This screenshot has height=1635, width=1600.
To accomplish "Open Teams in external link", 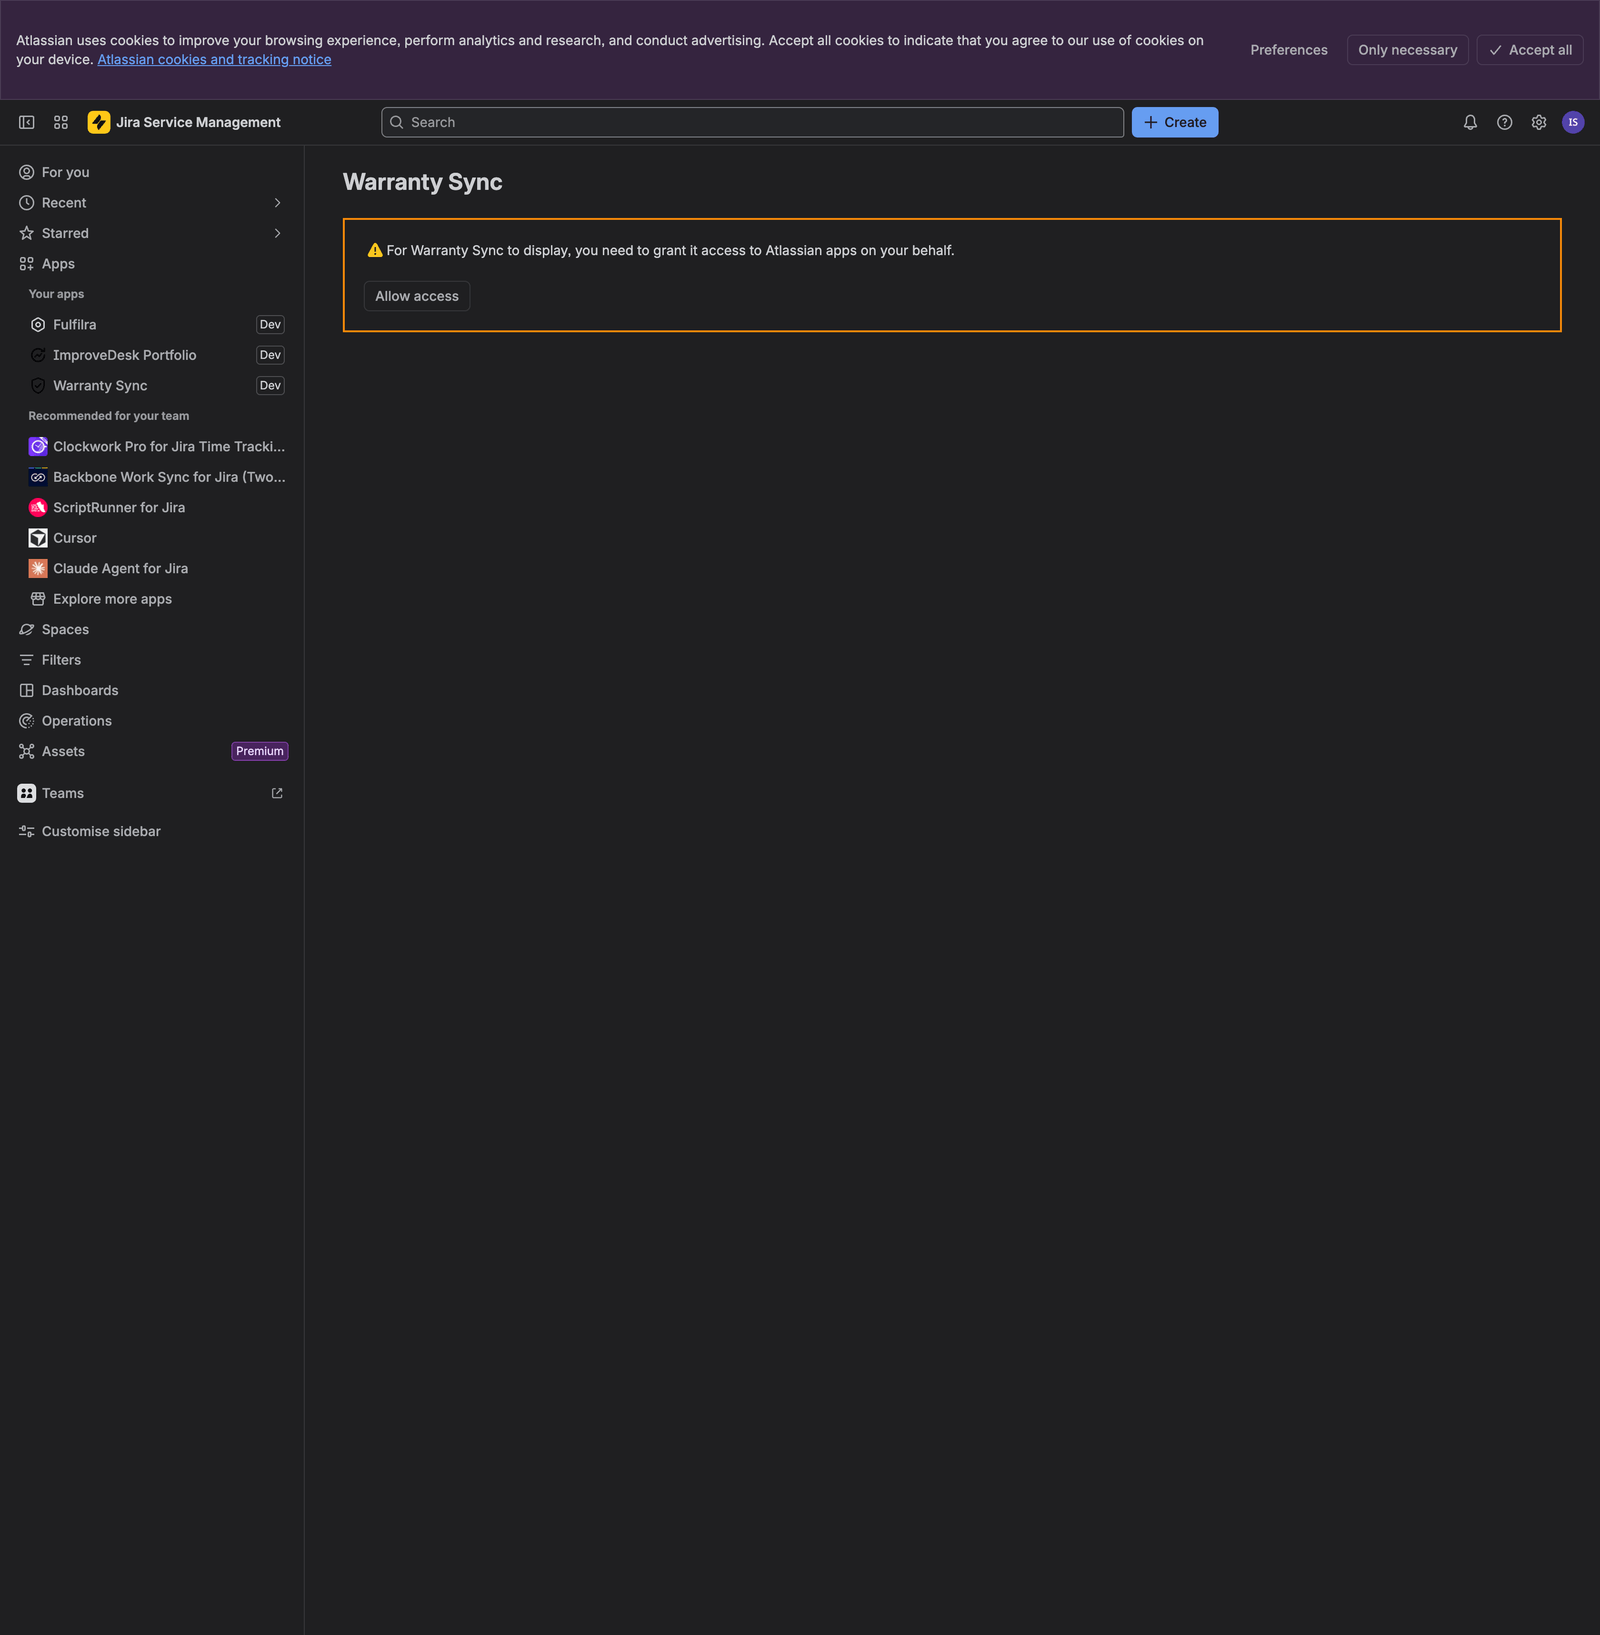I will tap(277, 793).
